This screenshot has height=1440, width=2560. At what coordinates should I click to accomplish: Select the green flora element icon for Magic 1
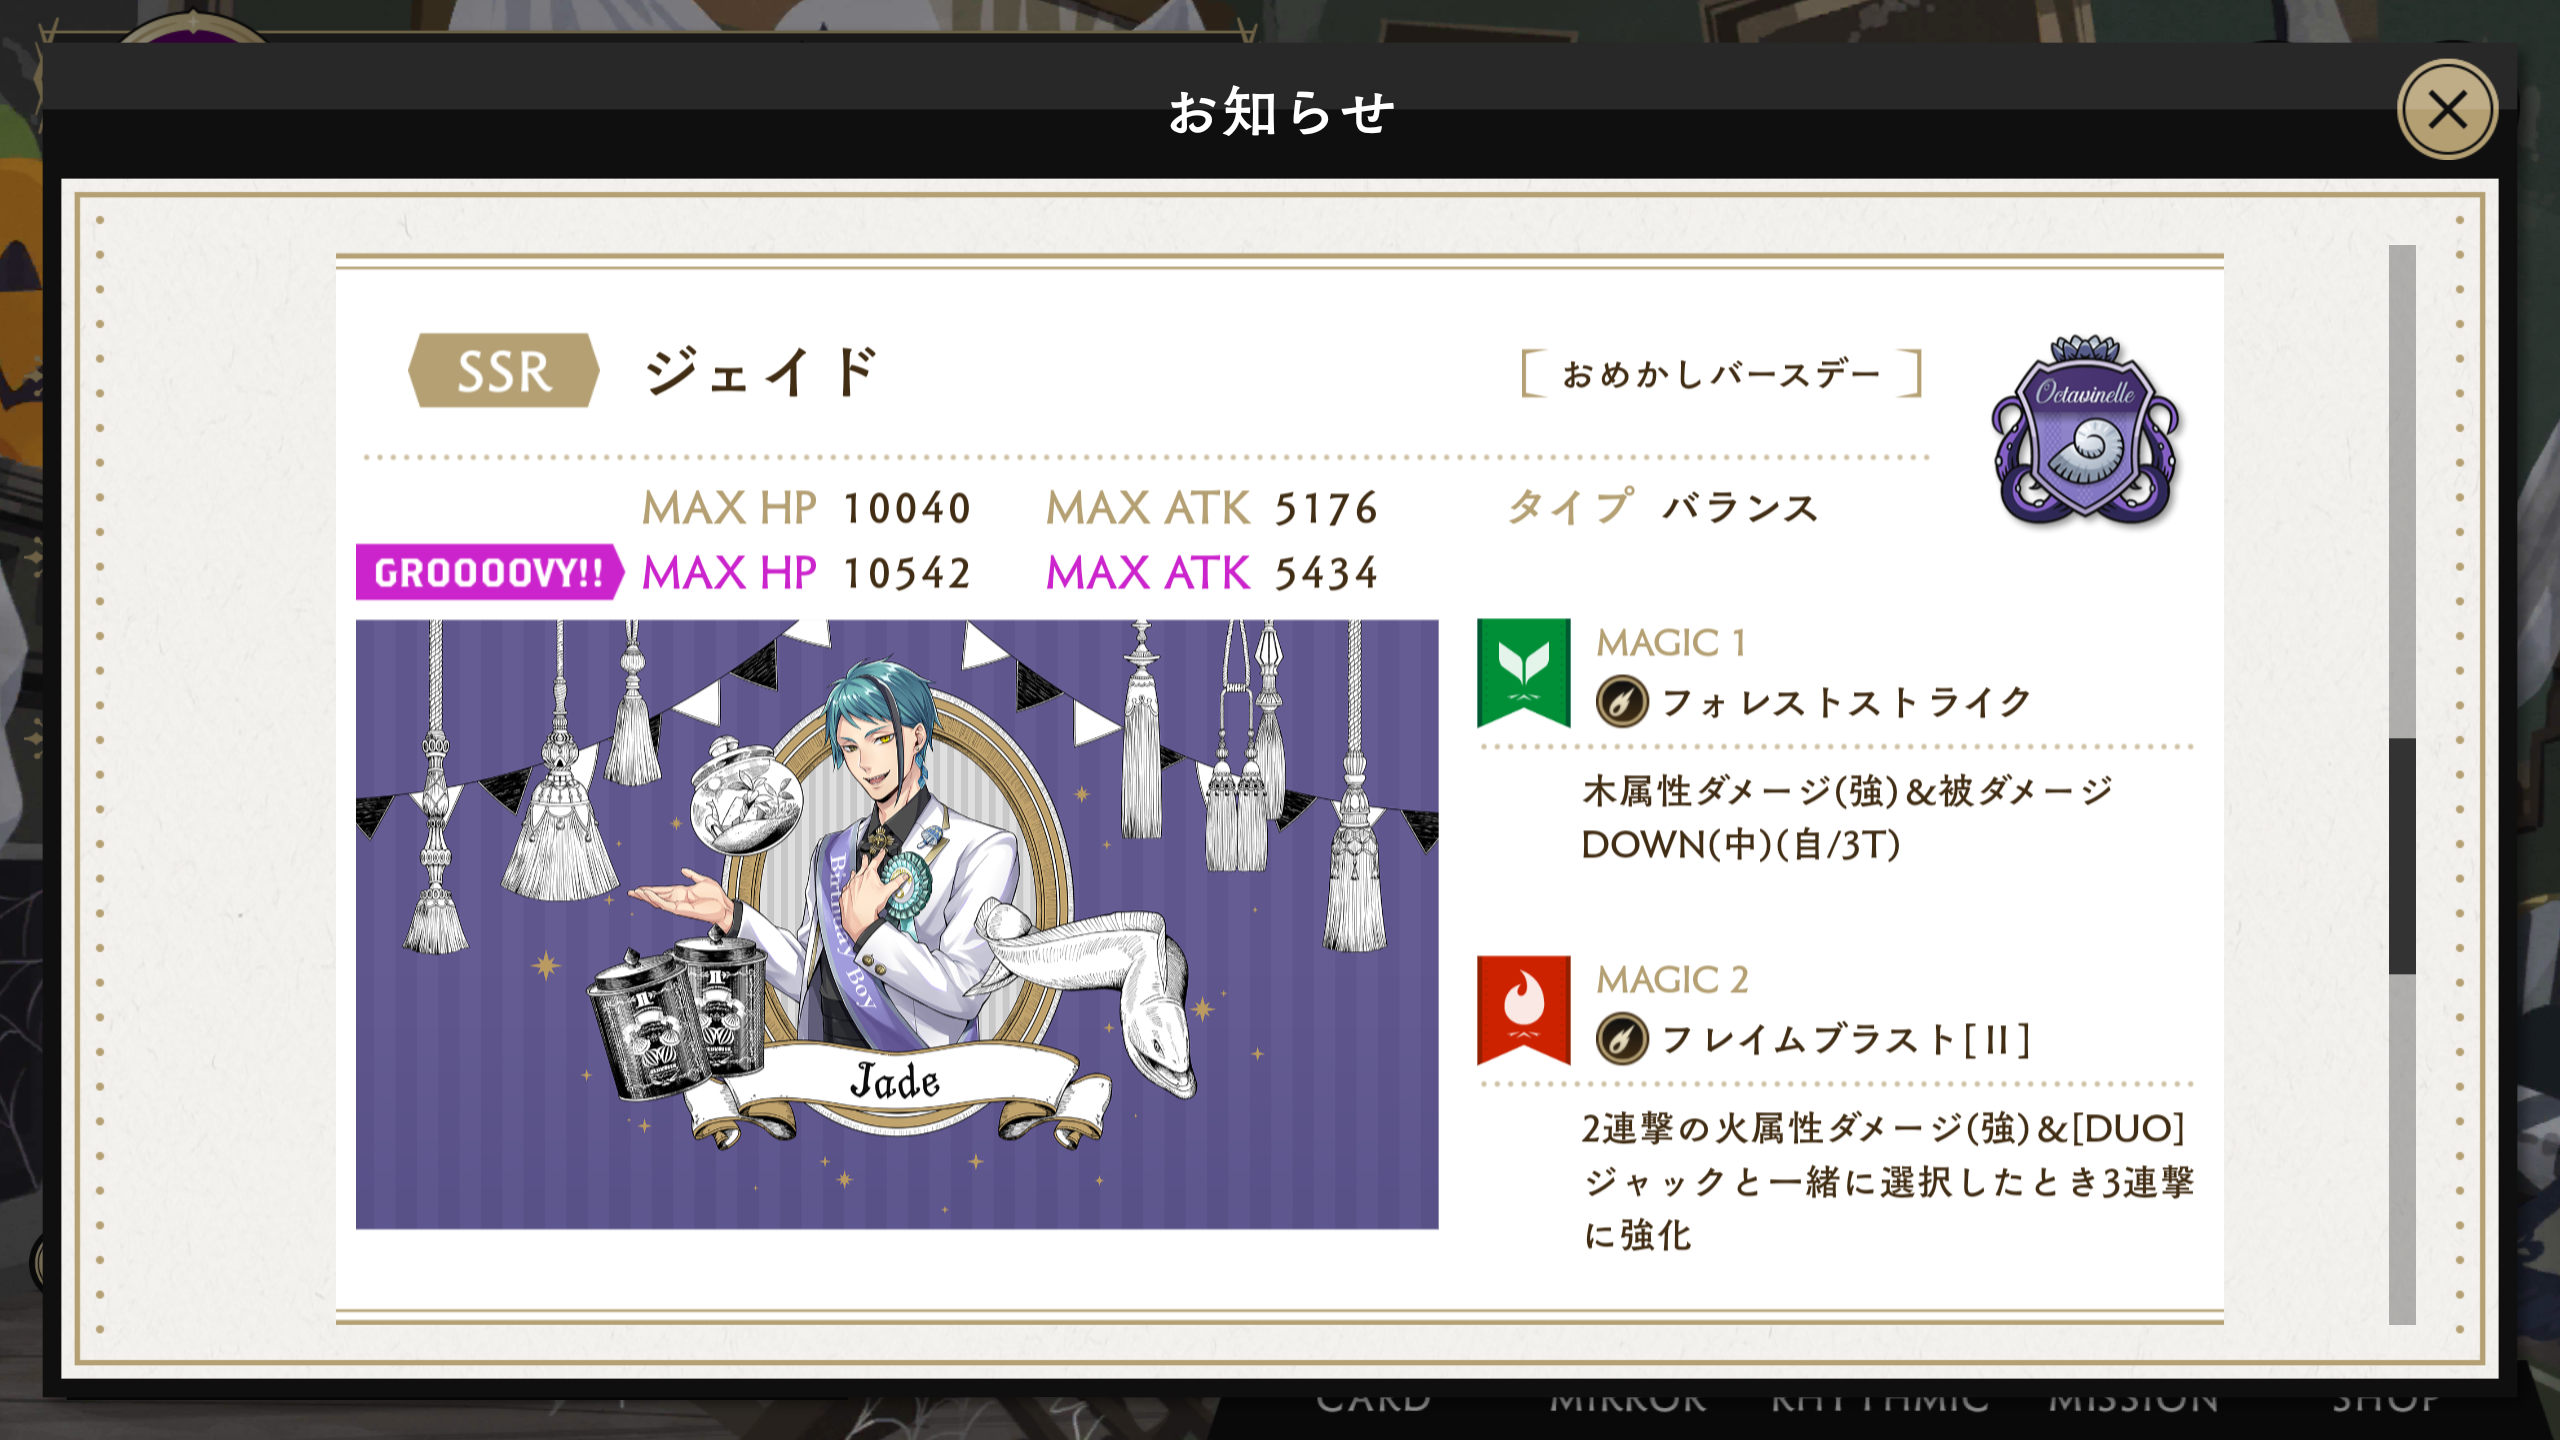[x=1523, y=672]
